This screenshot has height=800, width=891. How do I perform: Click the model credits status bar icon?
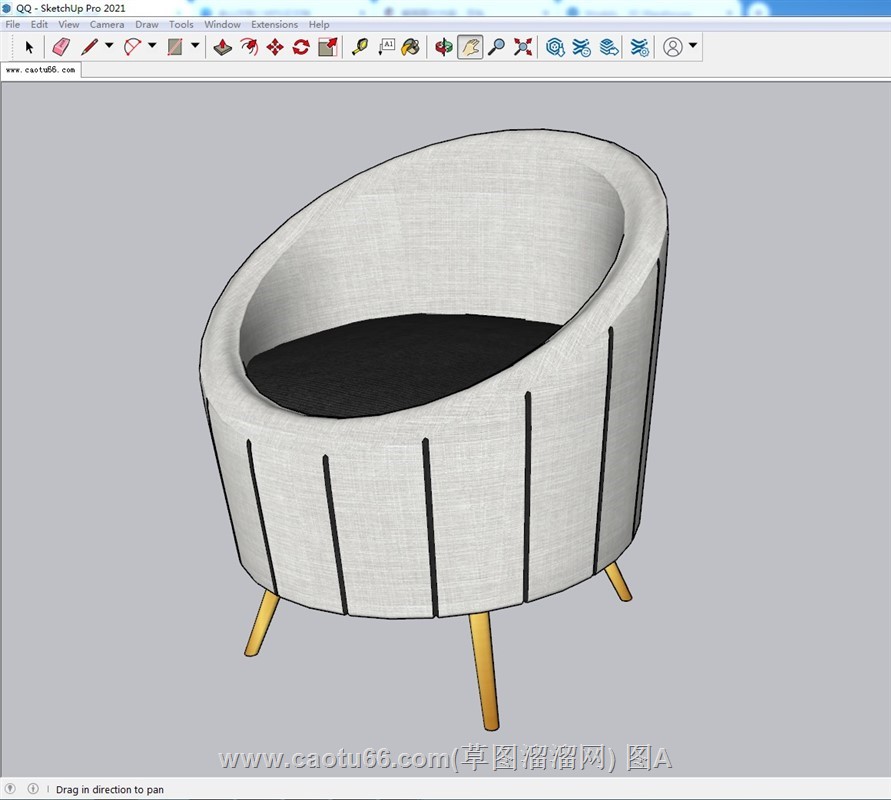33,789
